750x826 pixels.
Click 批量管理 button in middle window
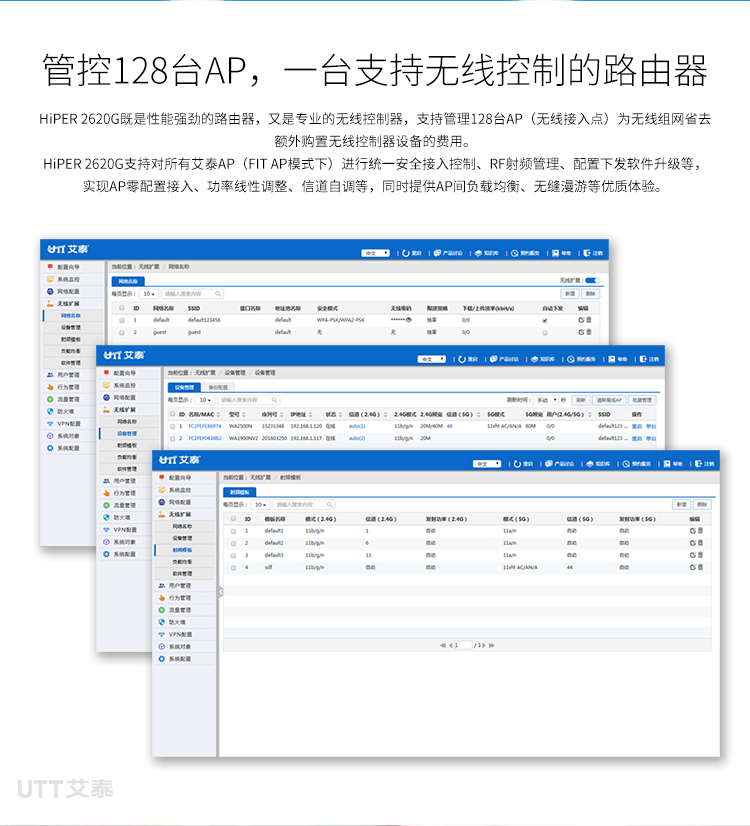[642, 400]
